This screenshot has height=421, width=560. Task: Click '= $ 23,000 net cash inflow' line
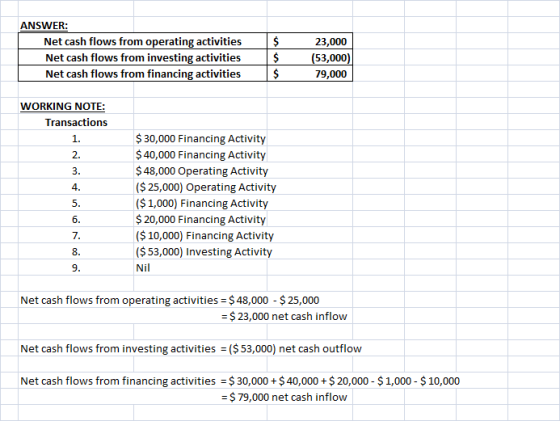(284, 316)
